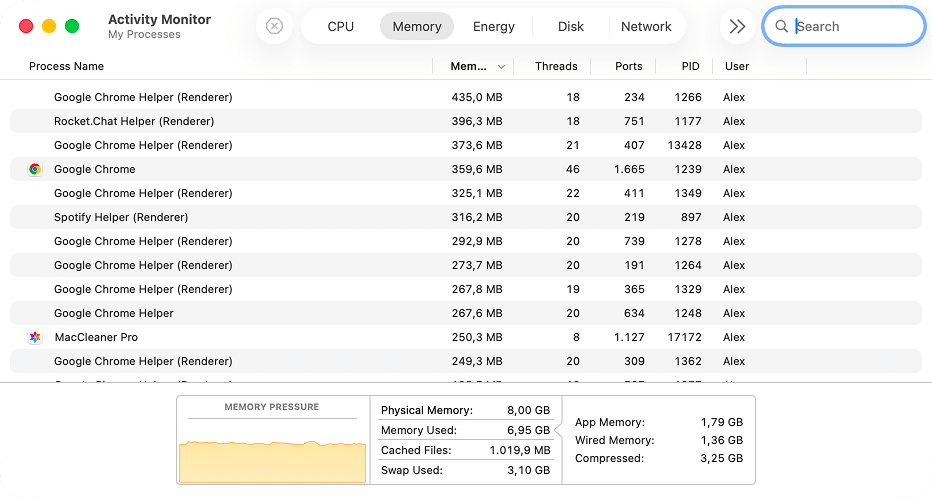Sort by PID column header
Image resolution: width=932 pixels, height=499 pixels.
[x=691, y=67]
